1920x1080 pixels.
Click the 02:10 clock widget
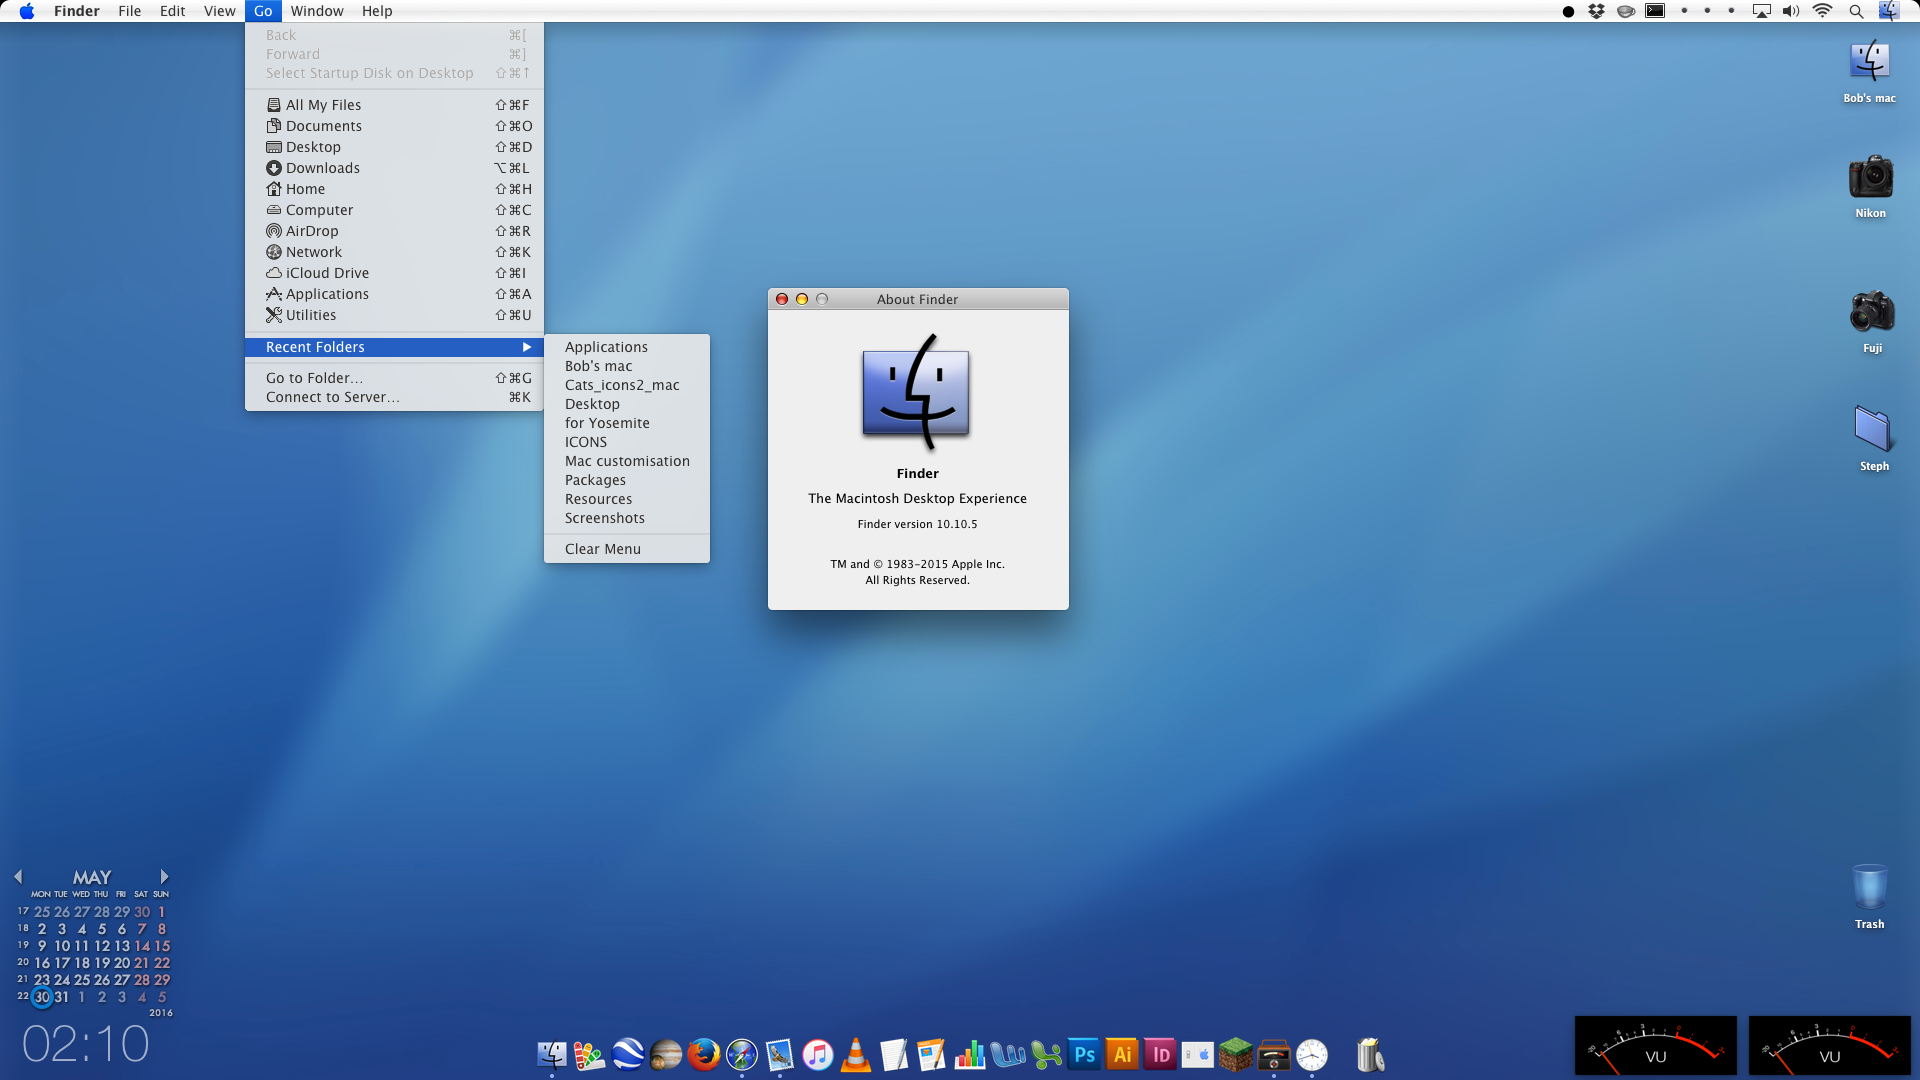click(x=85, y=1045)
